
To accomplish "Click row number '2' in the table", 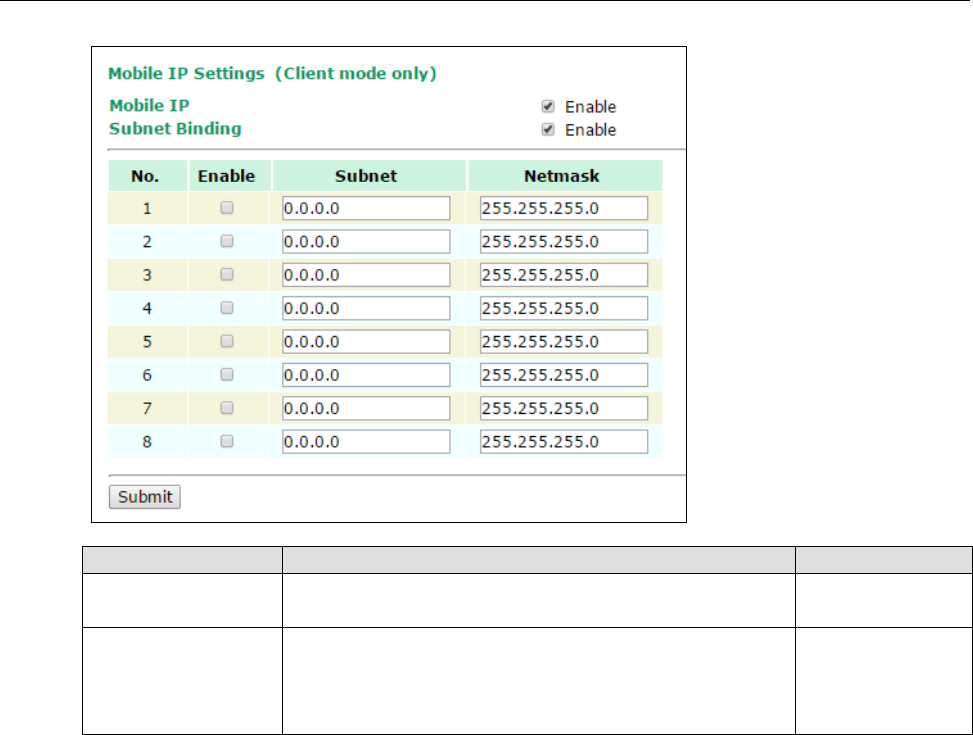I will pyautogui.click(x=147, y=242).
